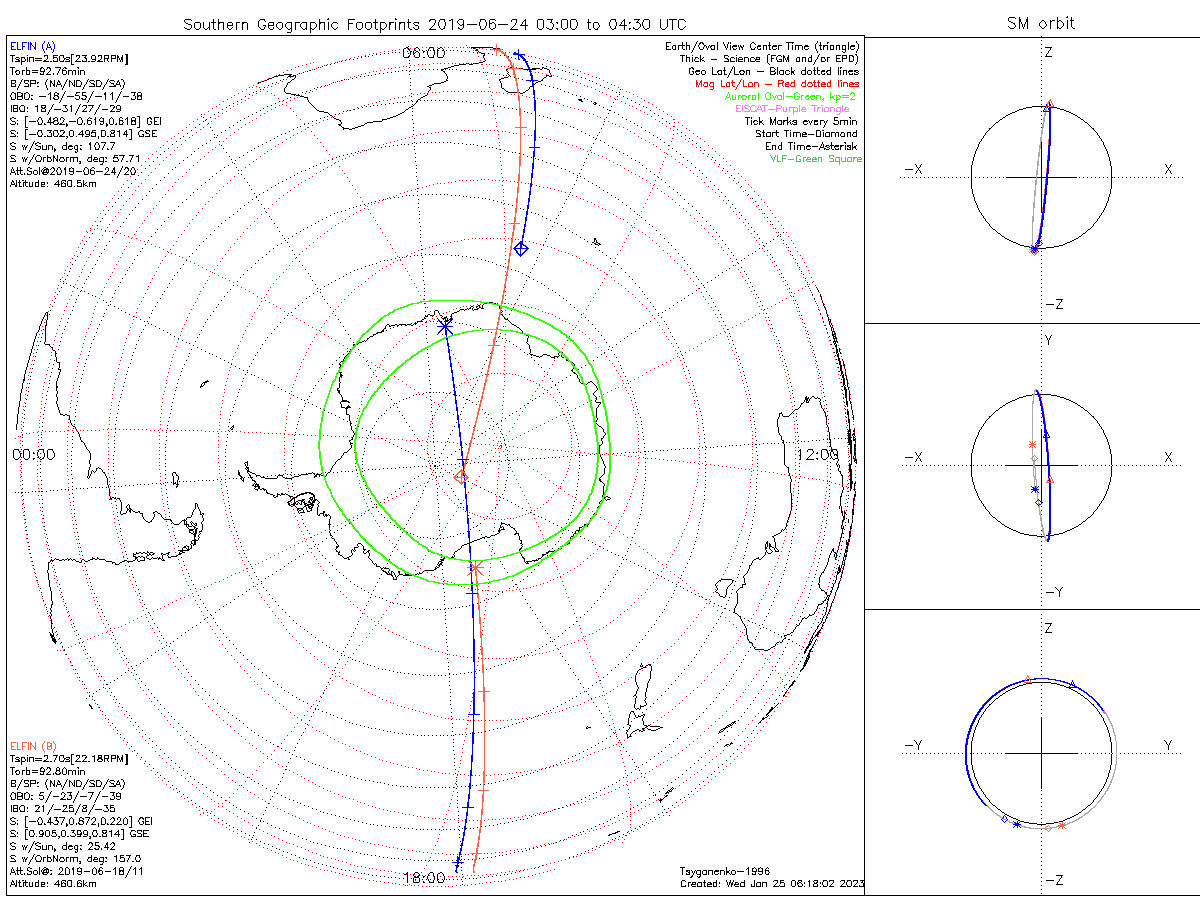The height and width of the screenshot is (900, 1200).
Task: Click '-Y' label in middle SM orbit panel
Action: [1054, 592]
